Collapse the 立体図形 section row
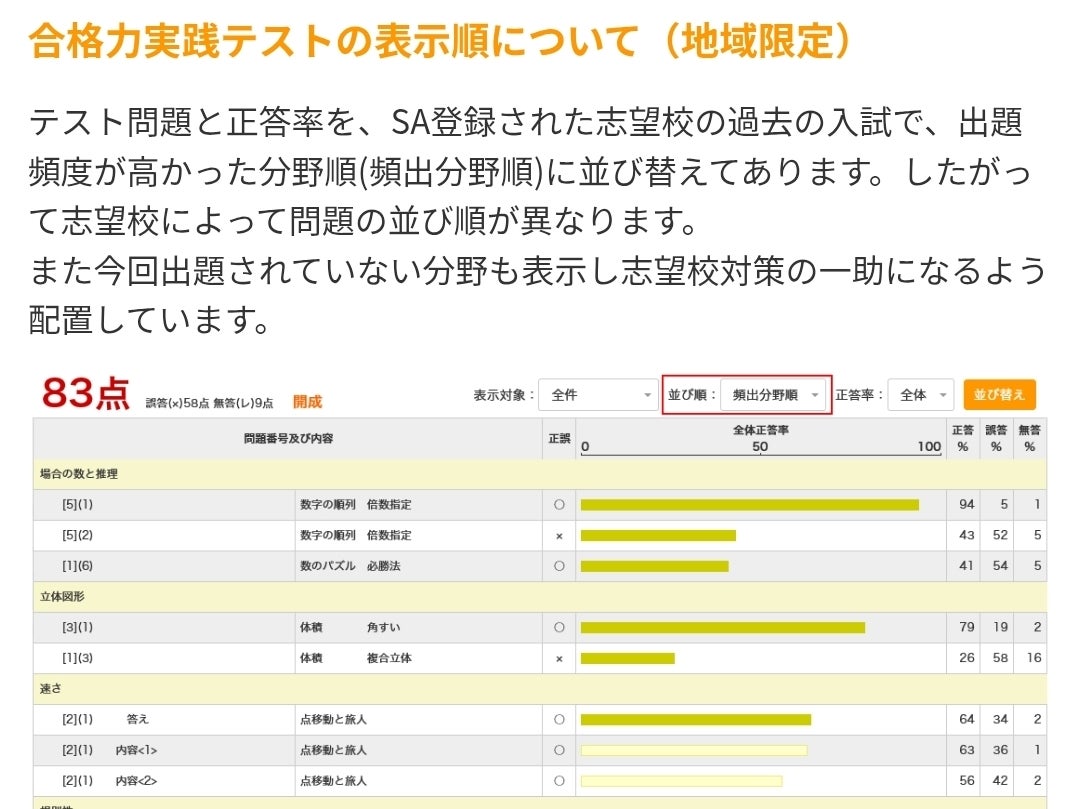The height and width of the screenshot is (809, 1080). (65, 597)
